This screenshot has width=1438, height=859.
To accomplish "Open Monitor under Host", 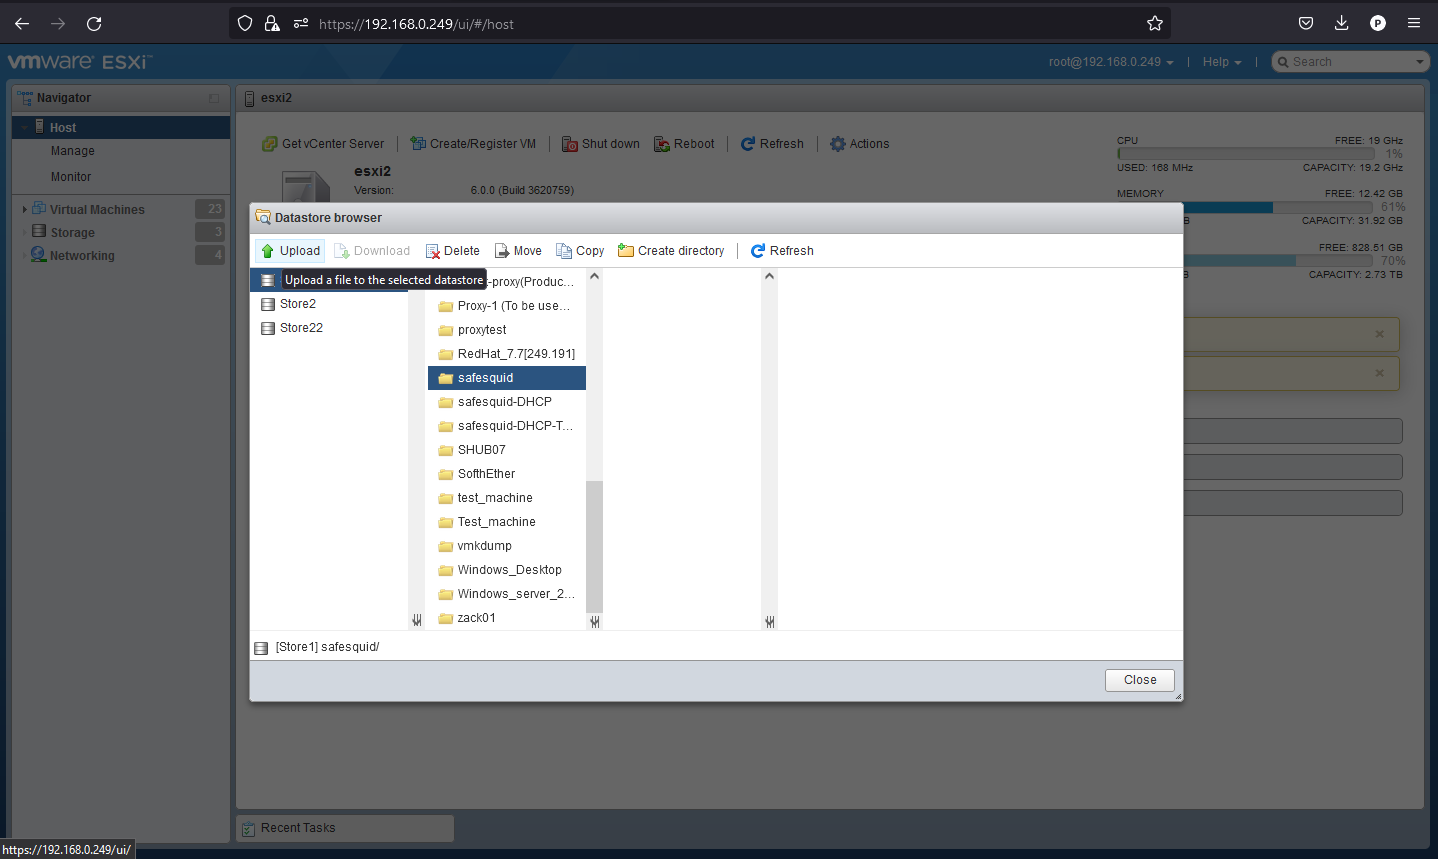I will pos(71,177).
